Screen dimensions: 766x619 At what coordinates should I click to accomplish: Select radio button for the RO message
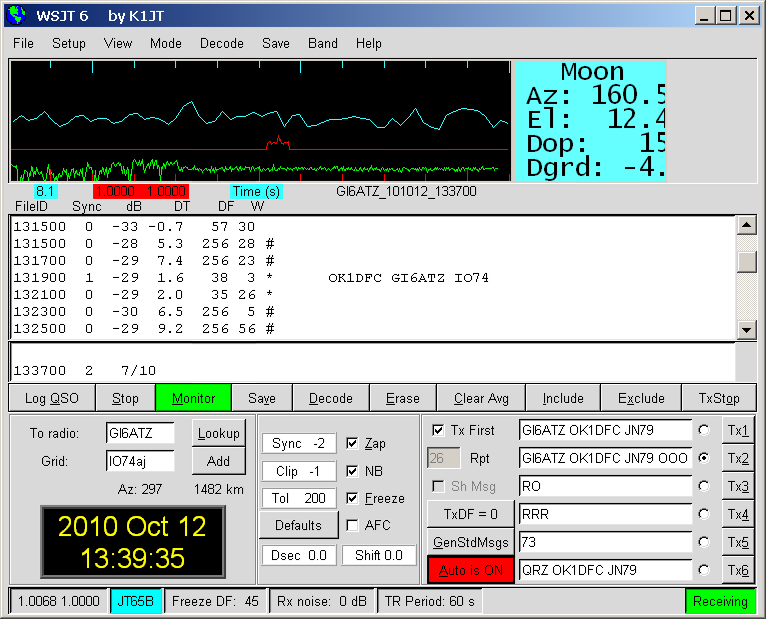tap(704, 486)
